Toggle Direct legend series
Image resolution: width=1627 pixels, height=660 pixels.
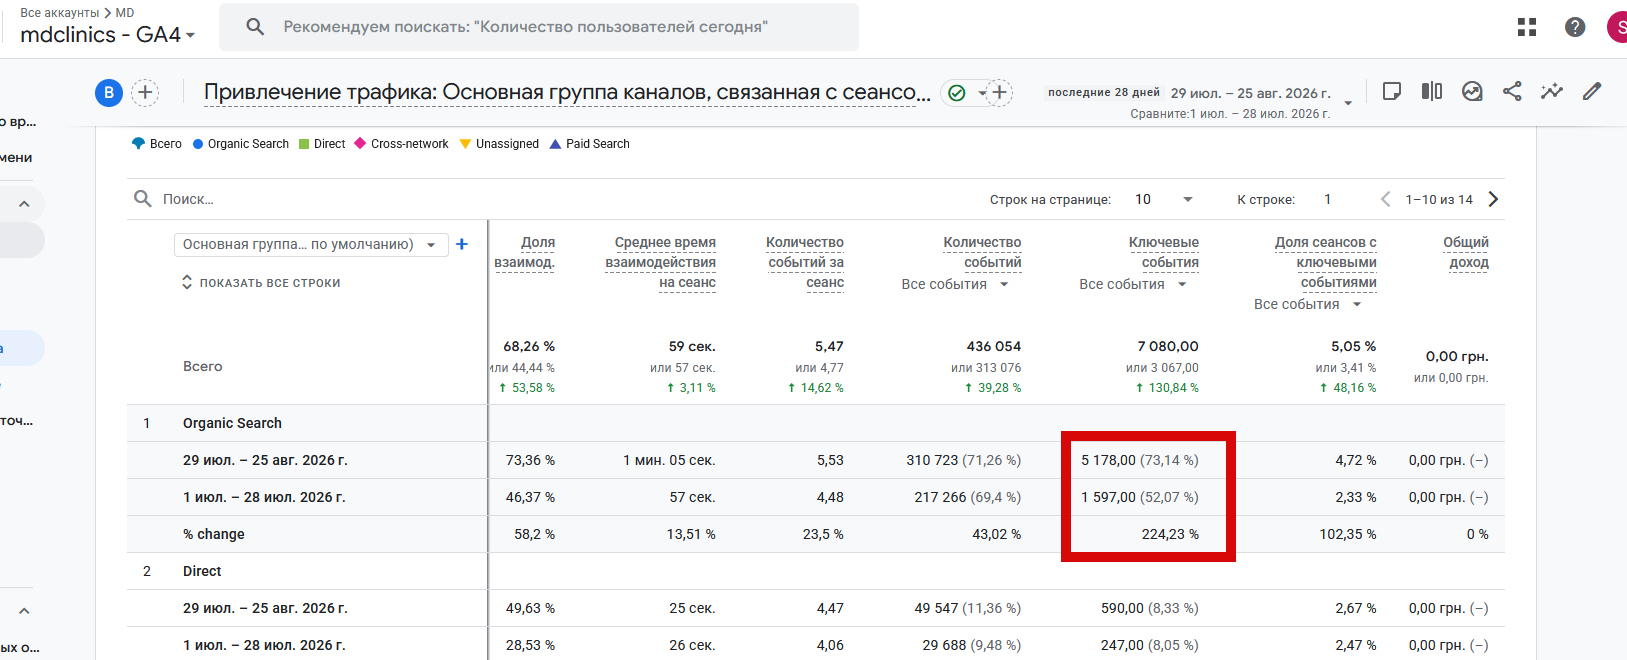pyautogui.click(x=322, y=144)
